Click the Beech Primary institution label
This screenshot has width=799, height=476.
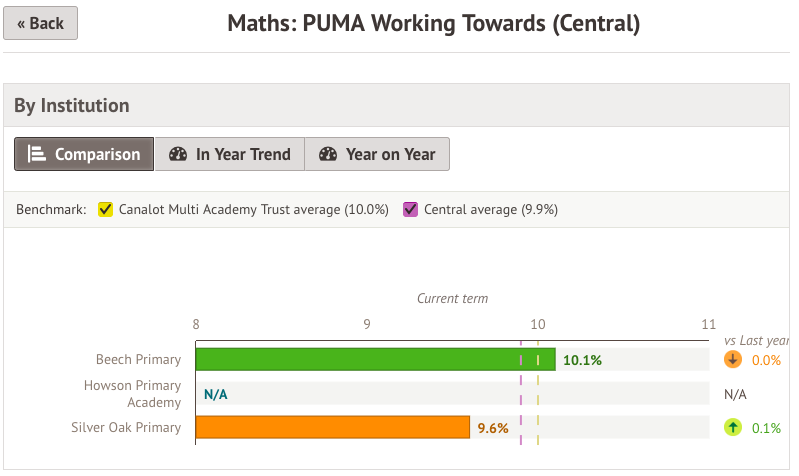138,360
